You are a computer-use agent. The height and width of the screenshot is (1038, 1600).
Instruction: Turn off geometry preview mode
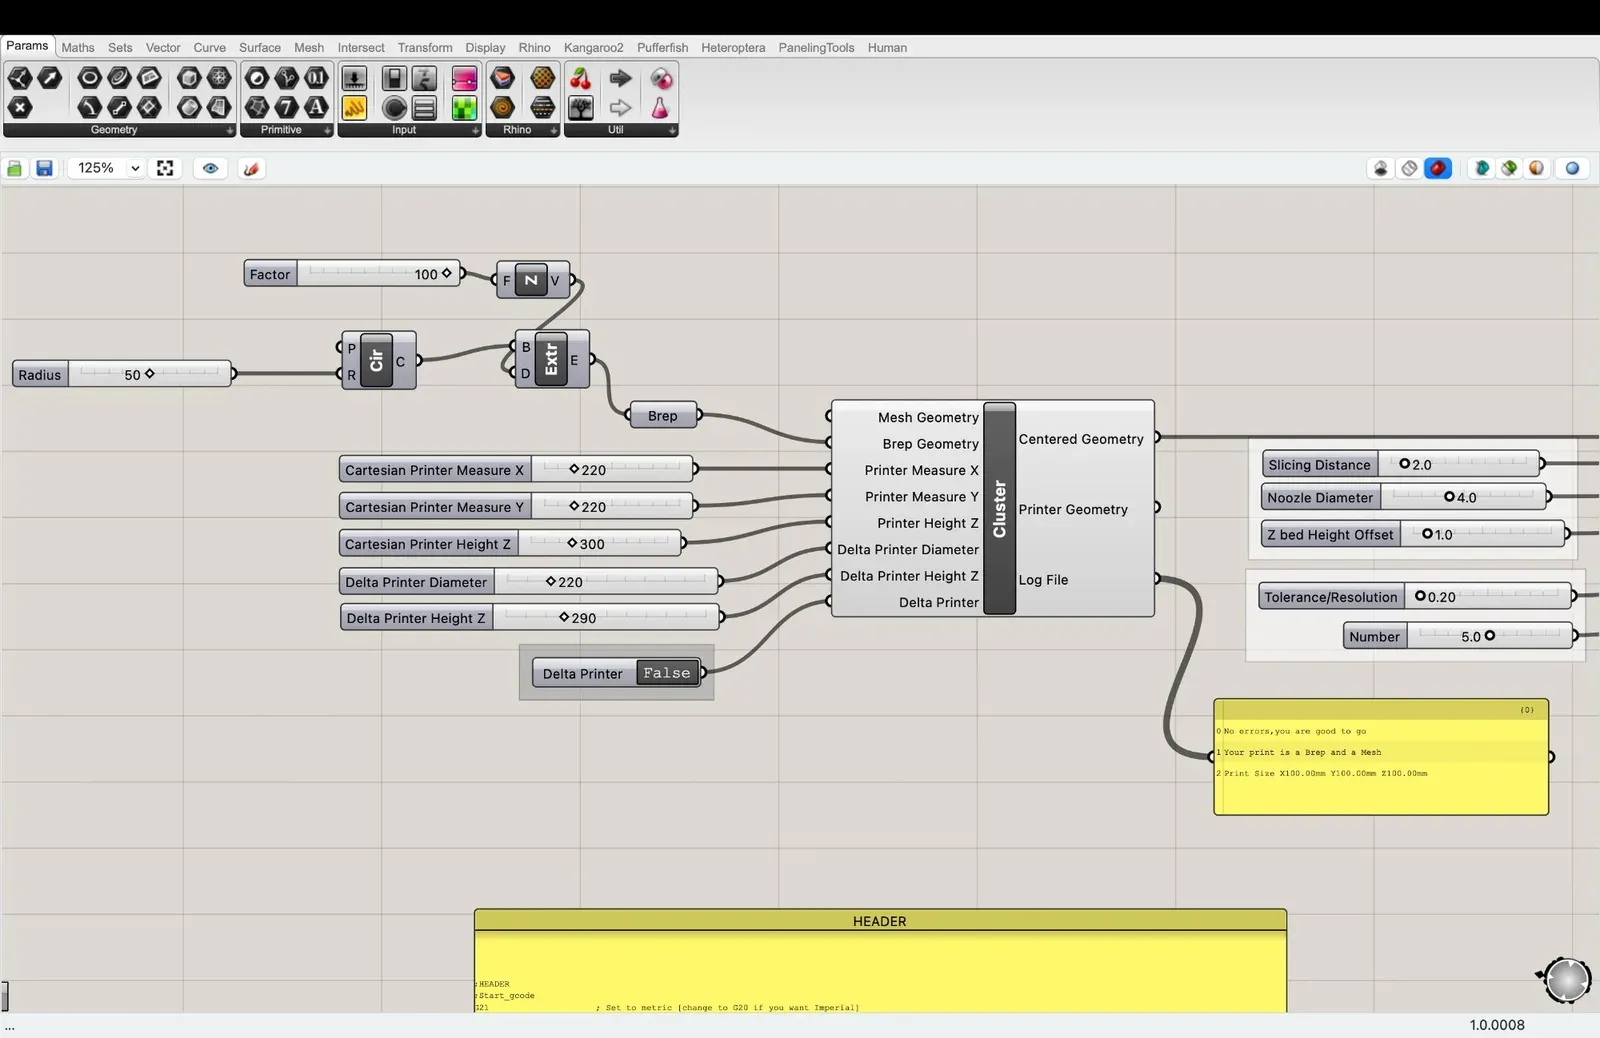[x=1381, y=168]
